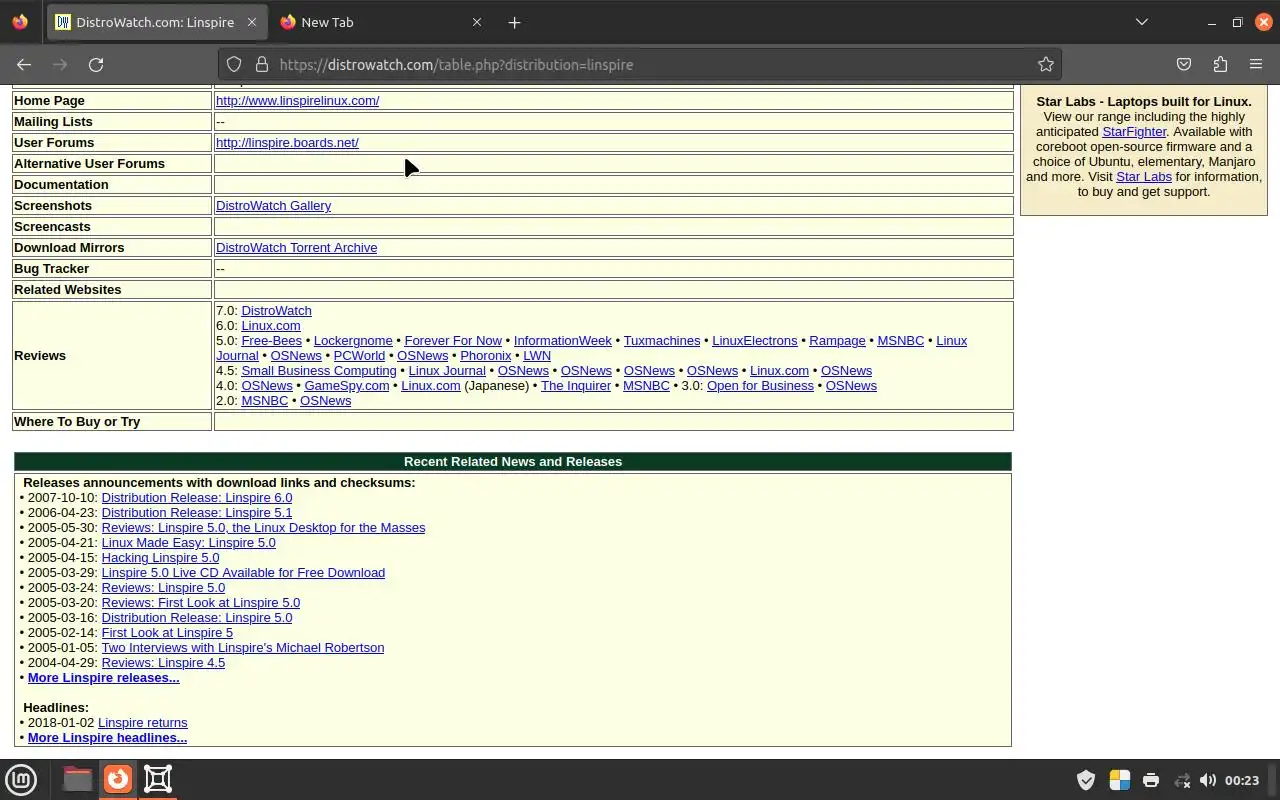1280x800 pixels.
Task: Open Linspire 5.0 Live CD free download link
Action: click(x=243, y=573)
